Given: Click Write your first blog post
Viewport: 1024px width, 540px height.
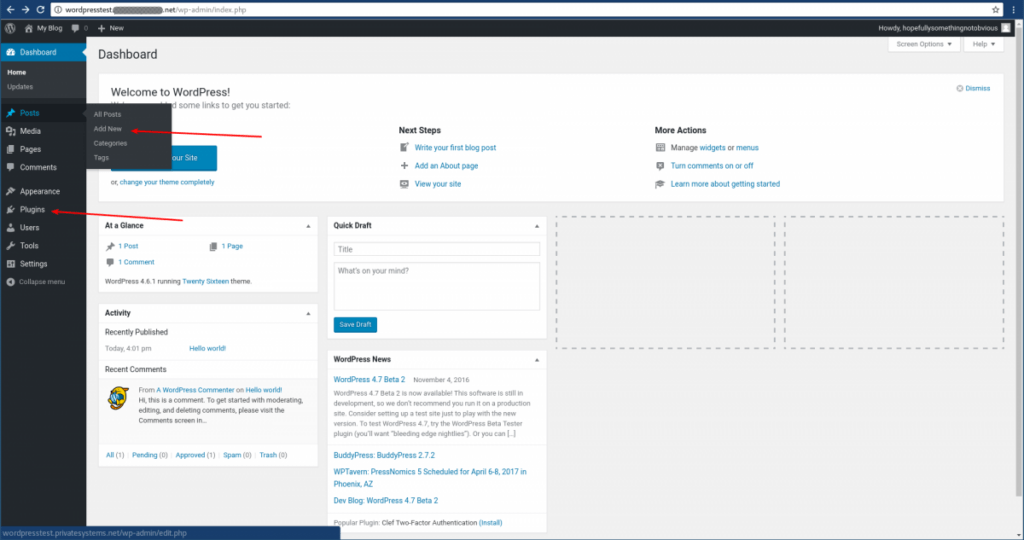Looking at the screenshot, I should point(455,148).
